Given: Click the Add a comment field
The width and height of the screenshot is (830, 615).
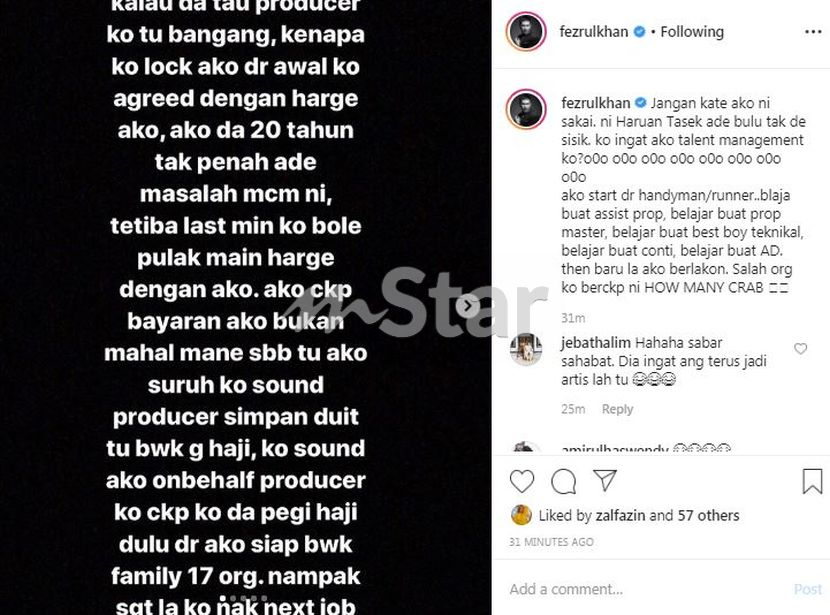Looking at the screenshot, I should [646, 589].
